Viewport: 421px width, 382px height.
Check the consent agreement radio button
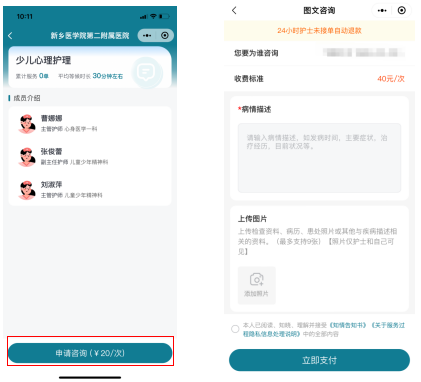(235, 329)
